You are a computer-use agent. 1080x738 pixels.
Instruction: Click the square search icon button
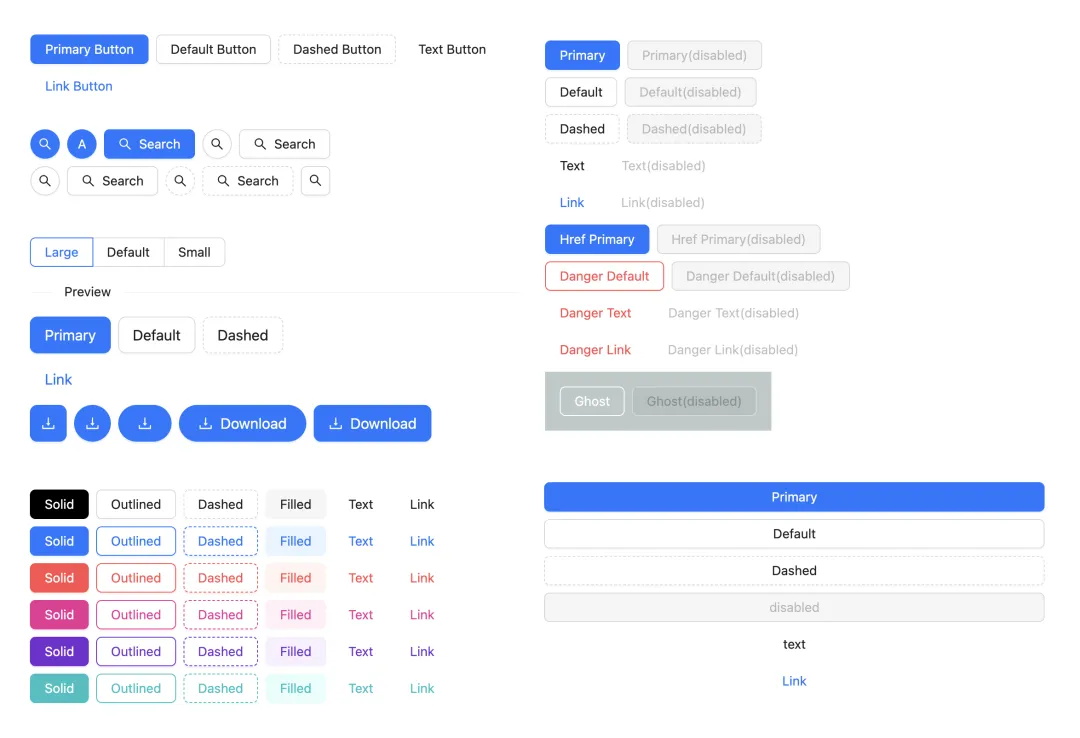coord(315,181)
